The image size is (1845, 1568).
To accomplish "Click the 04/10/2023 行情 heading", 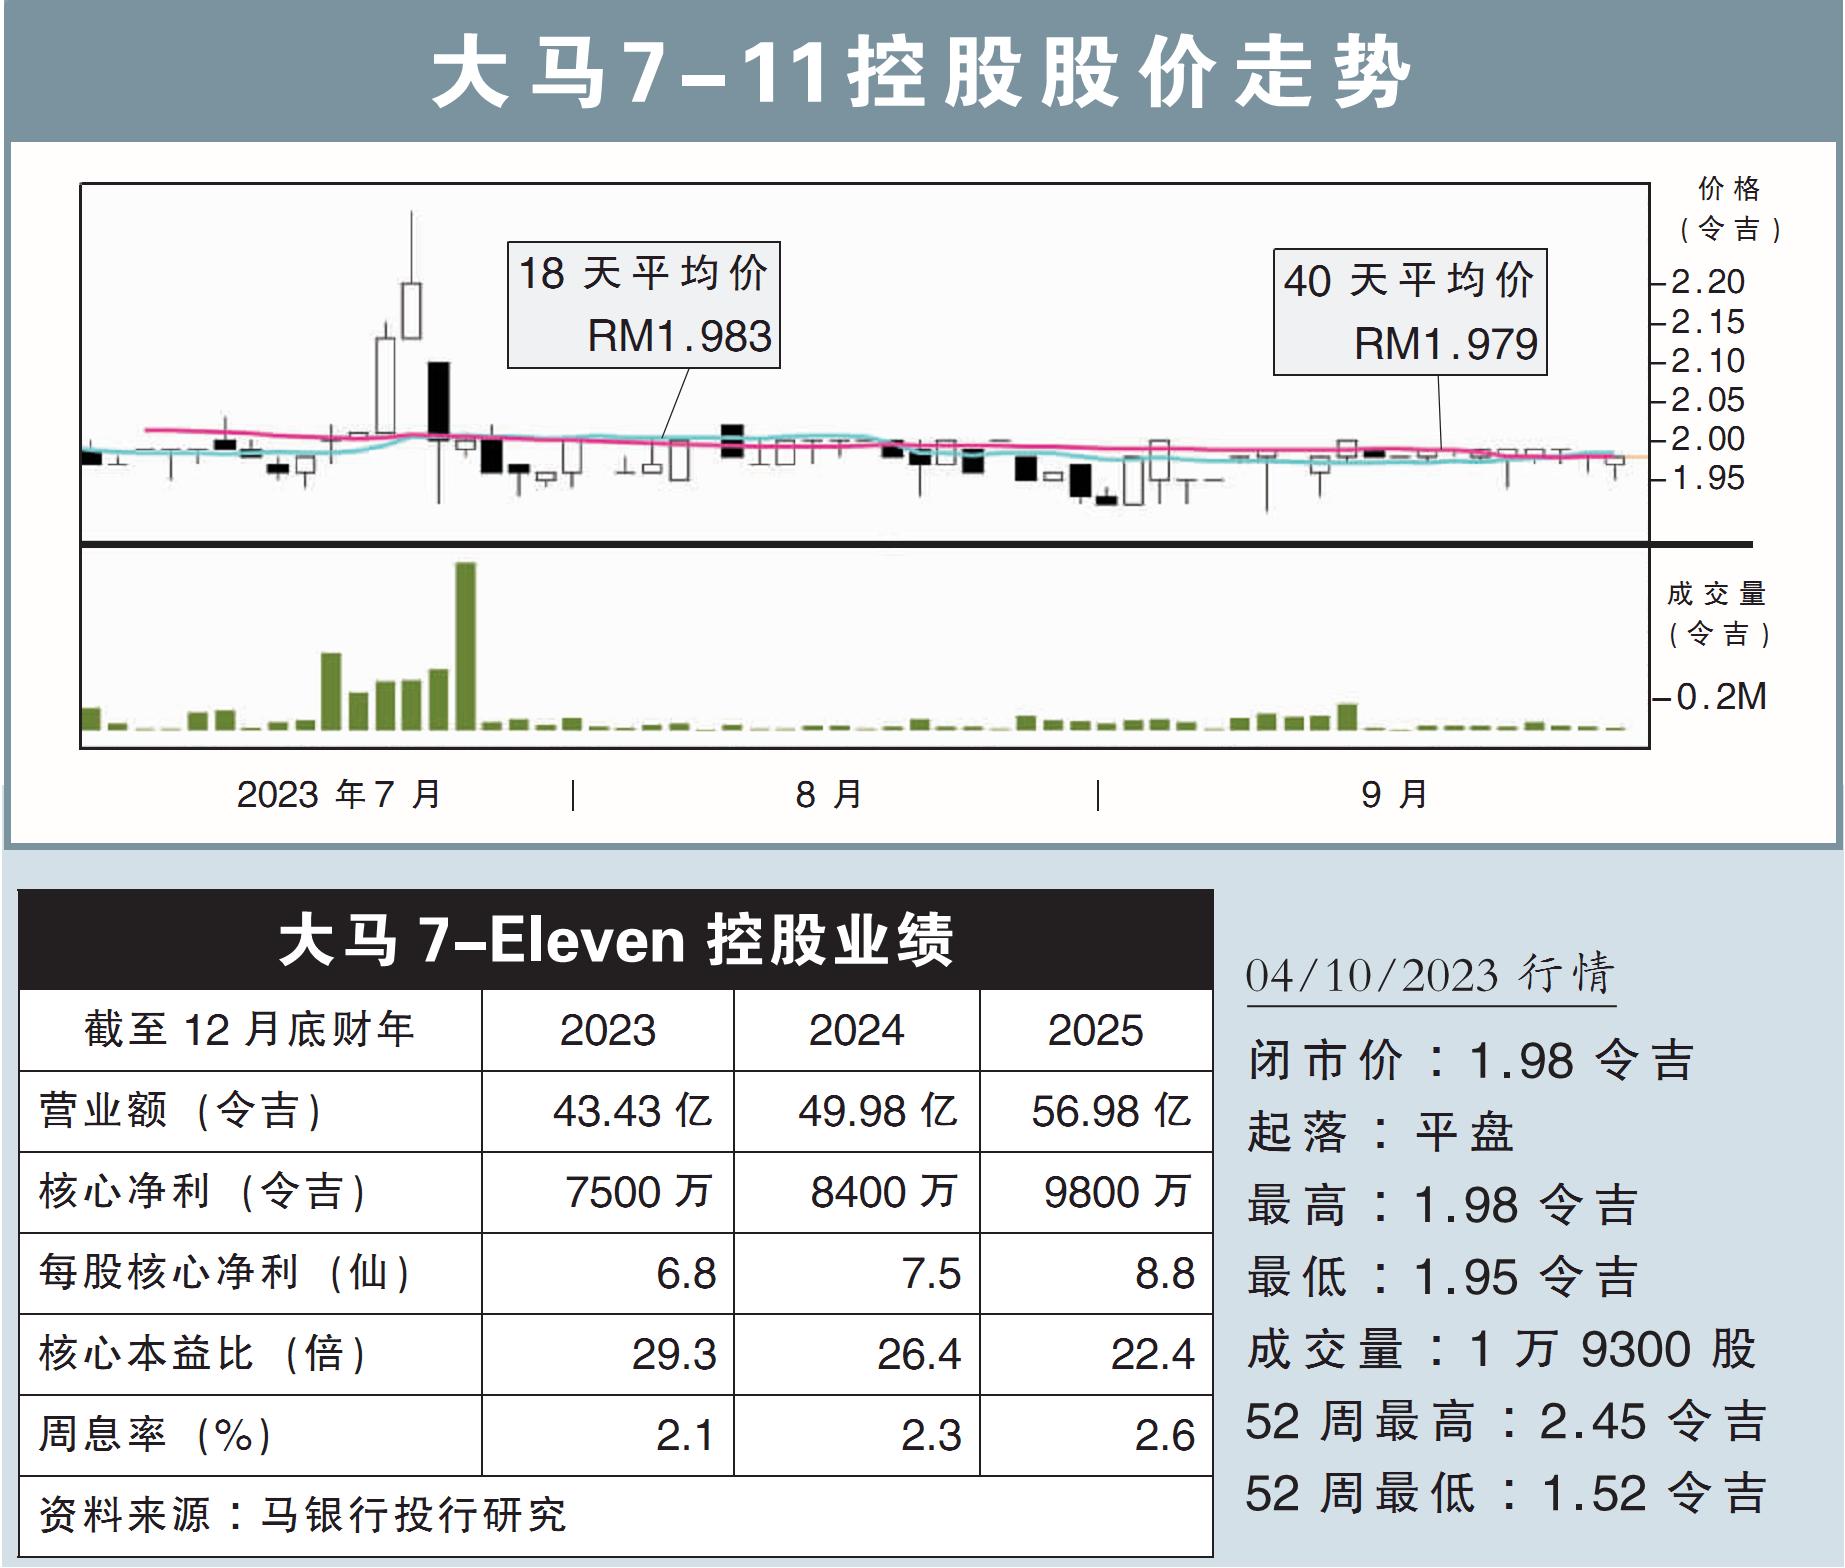I will 1430,974.
